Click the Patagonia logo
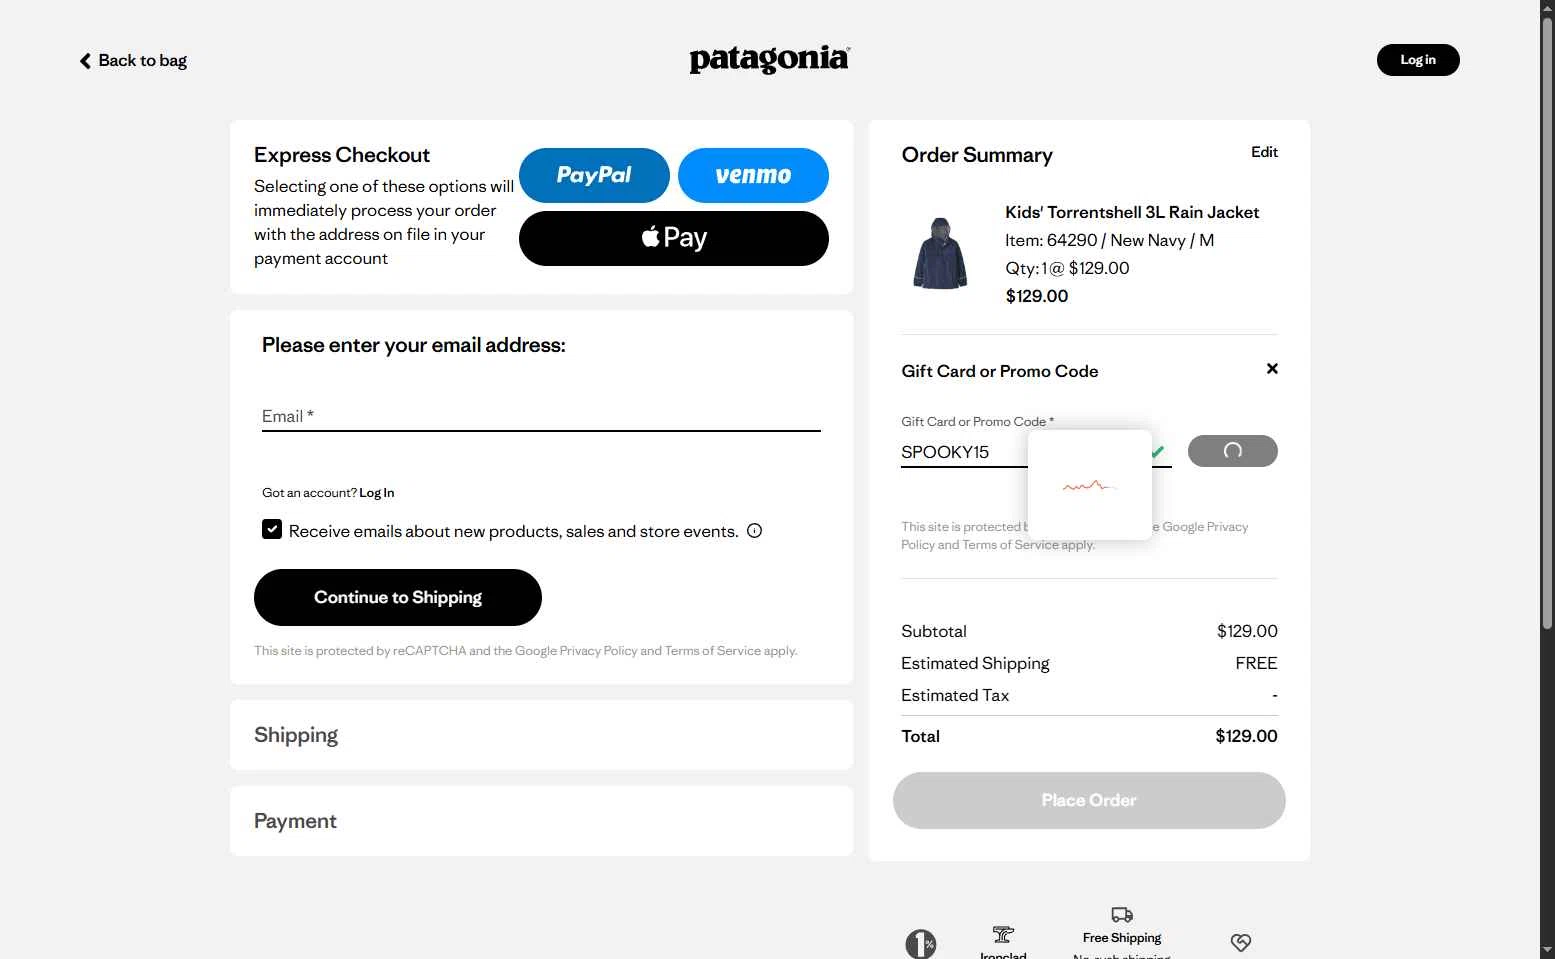The height and width of the screenshot is (959, 1555). click(769, 60)
